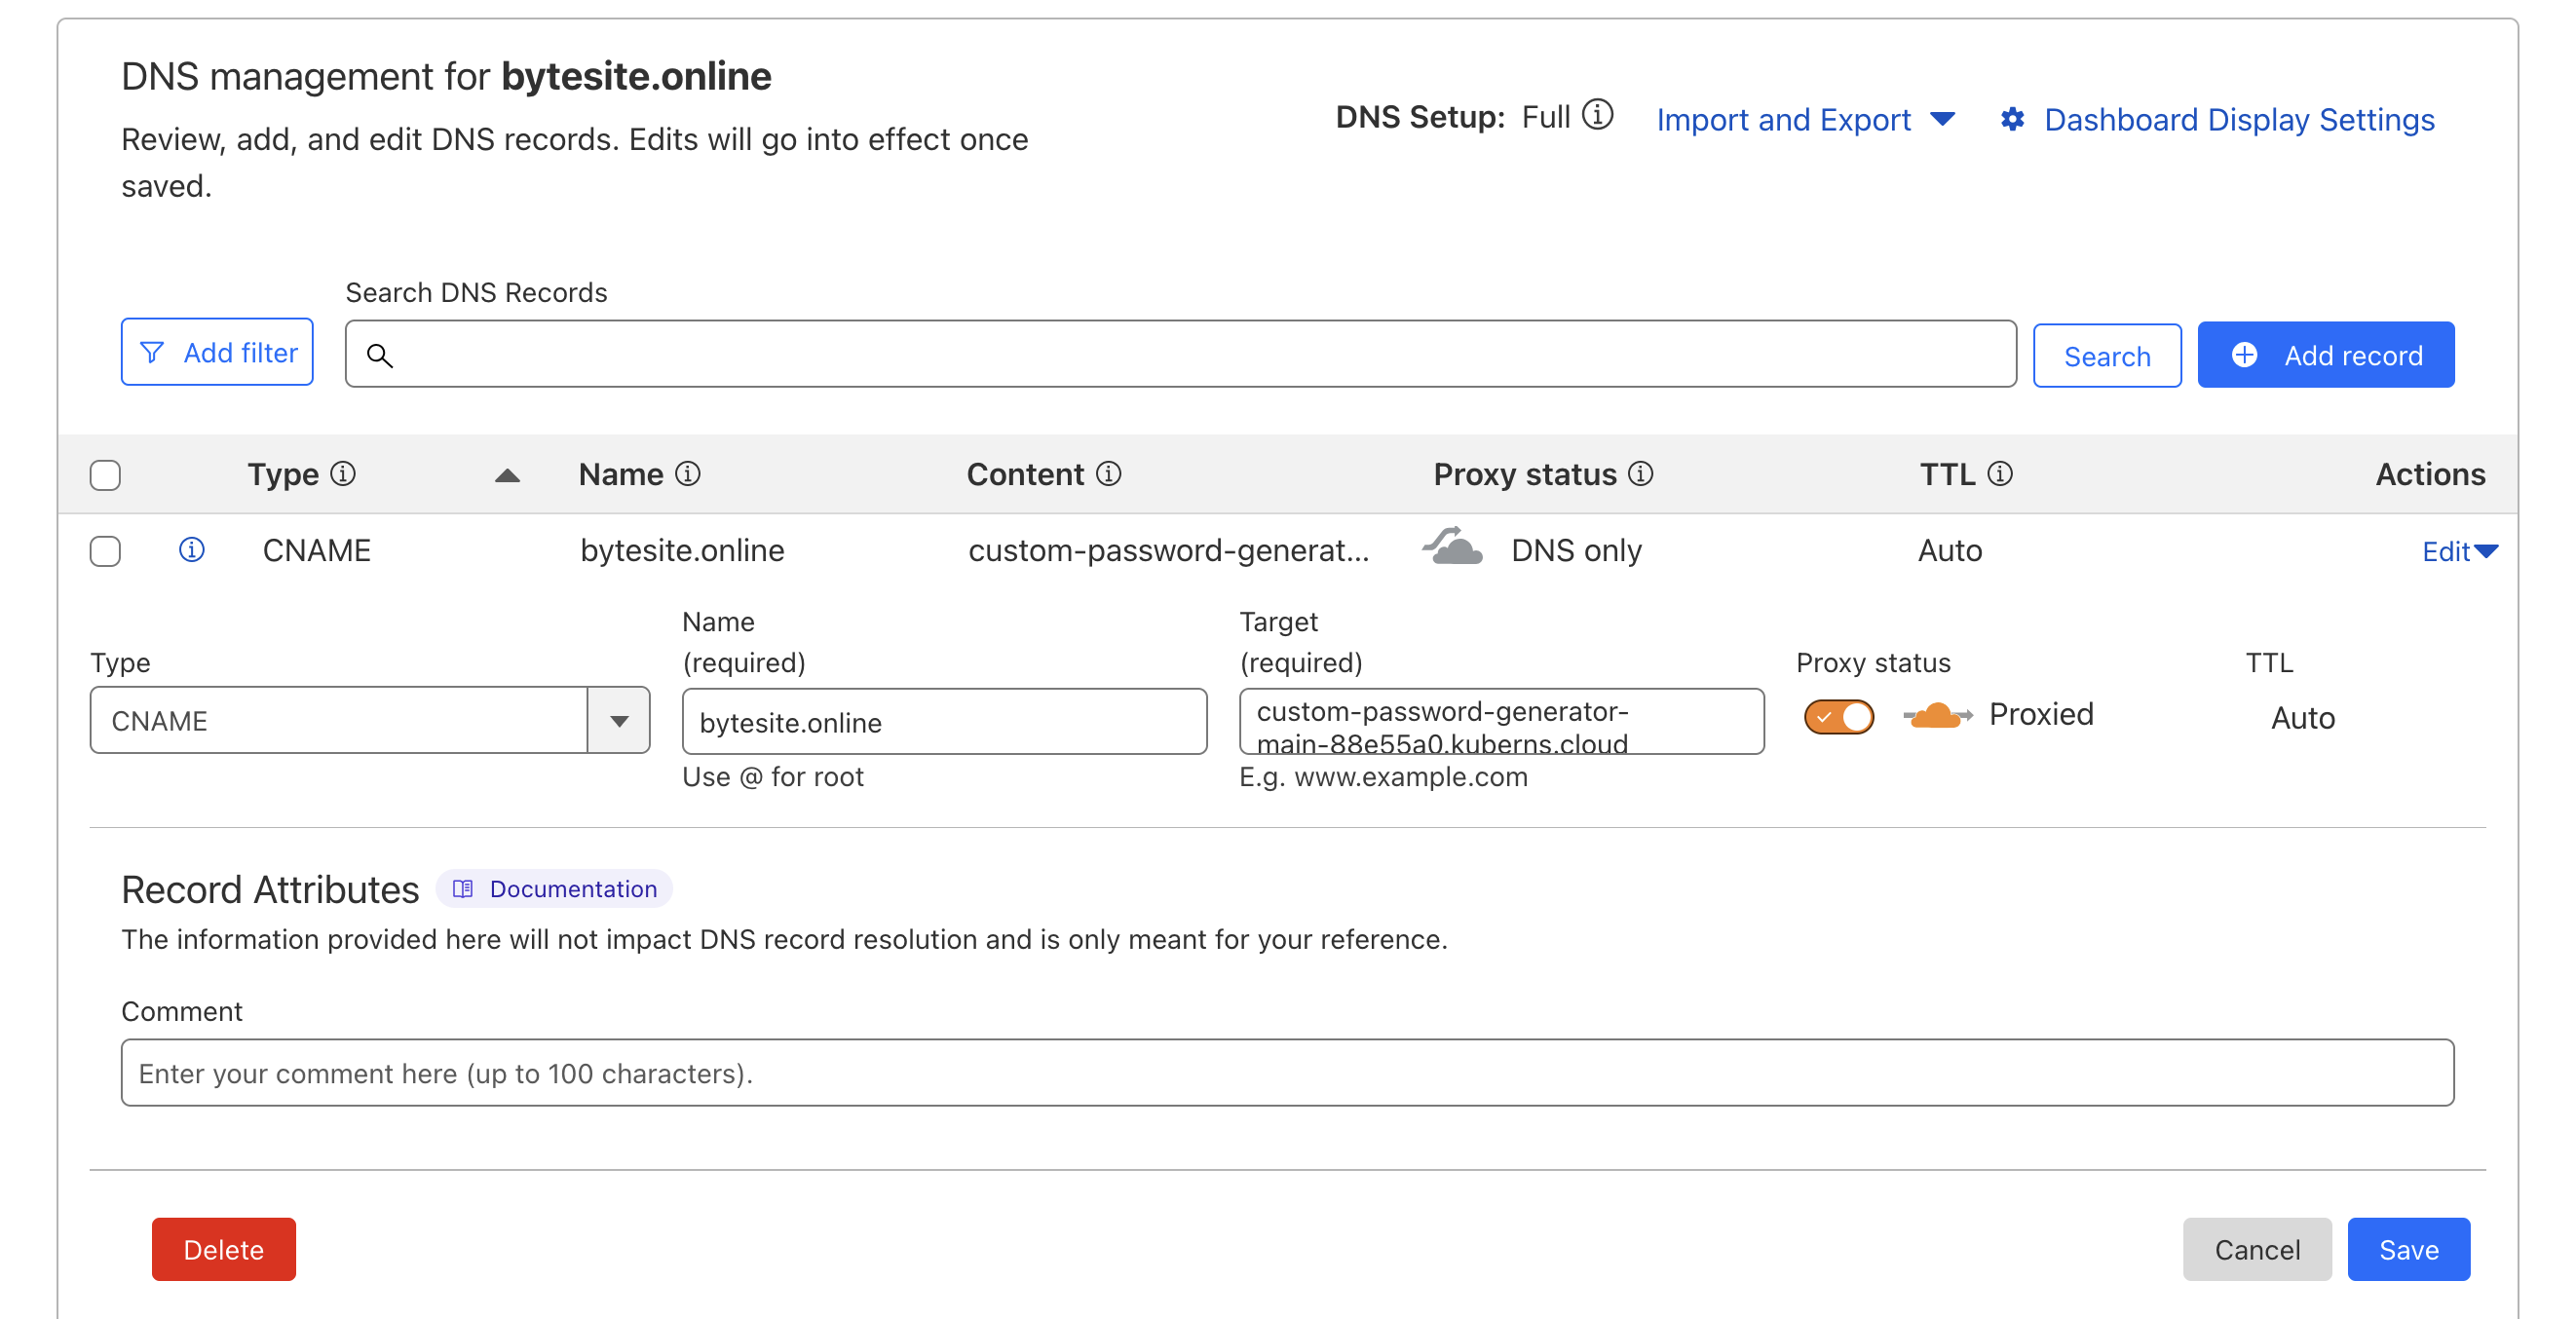The width and height of the screenshot is (2576, 1319).
Task: Click the Content column info icon
Action: tap(1108, 473)
